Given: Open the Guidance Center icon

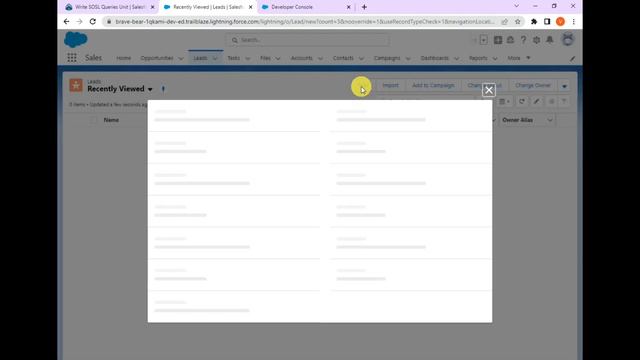Looking at the screenshot, I should click(x=511, y=40).
